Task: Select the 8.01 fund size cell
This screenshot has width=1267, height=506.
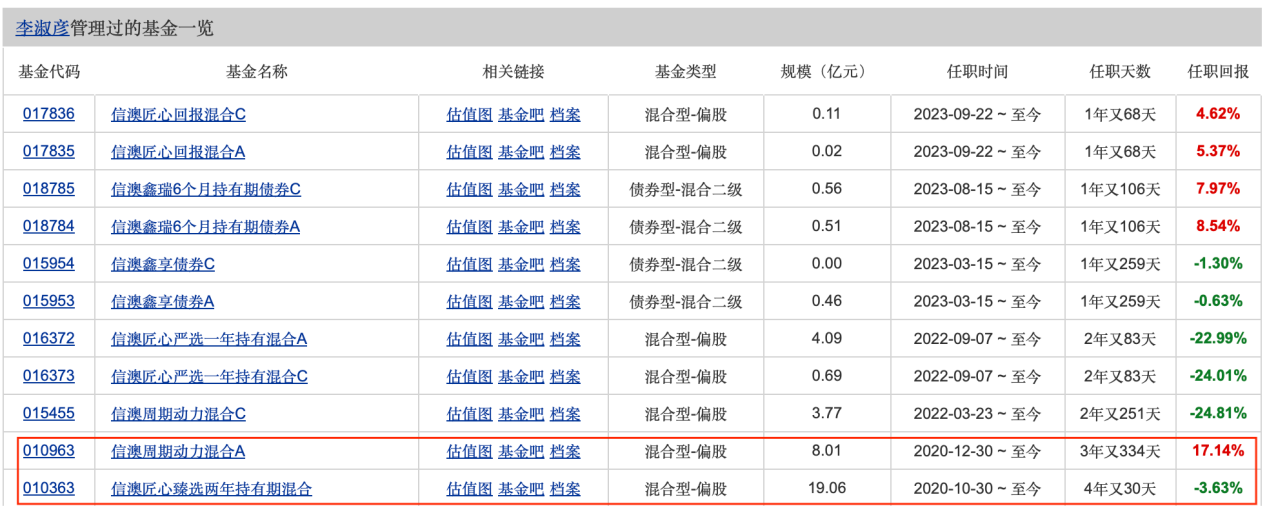Action: click(827, 451)
